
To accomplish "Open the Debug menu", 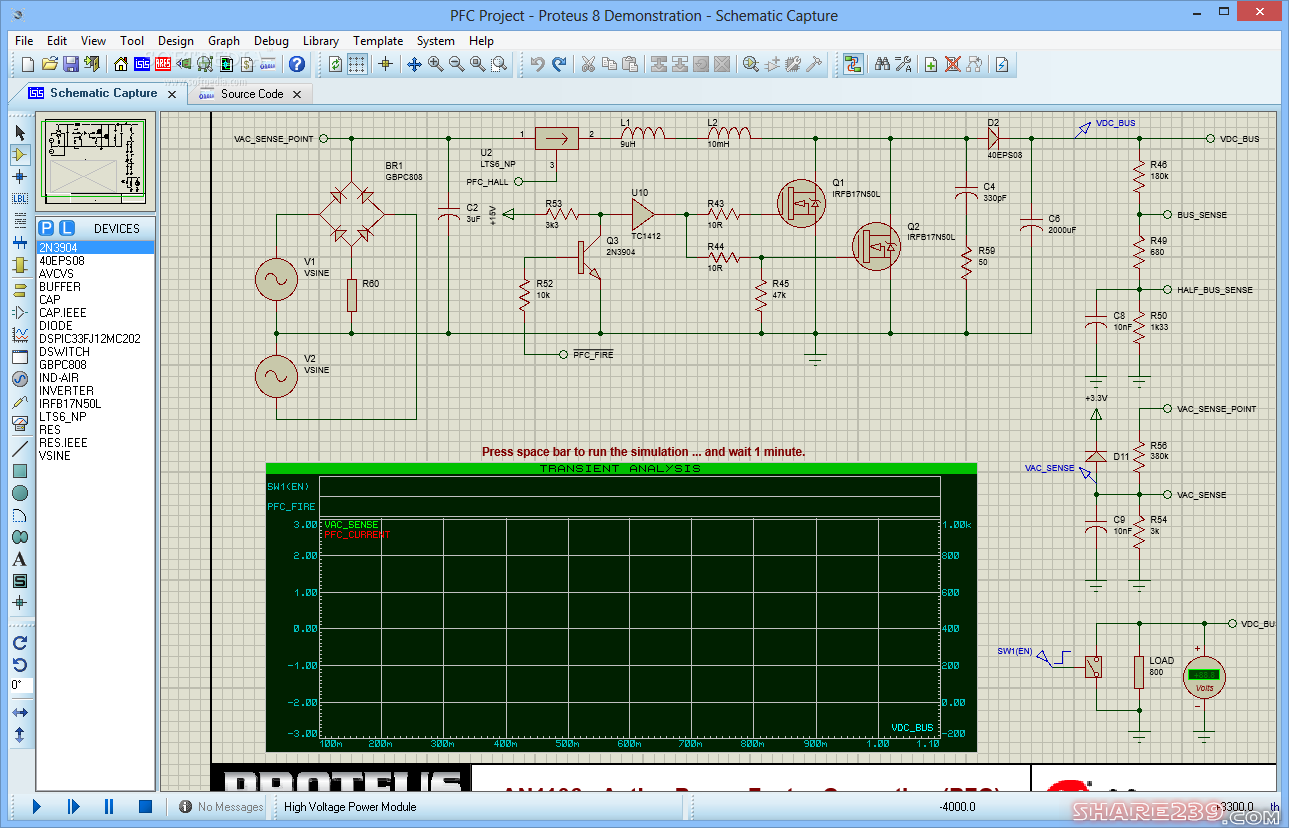I will [x=271, y=41].
